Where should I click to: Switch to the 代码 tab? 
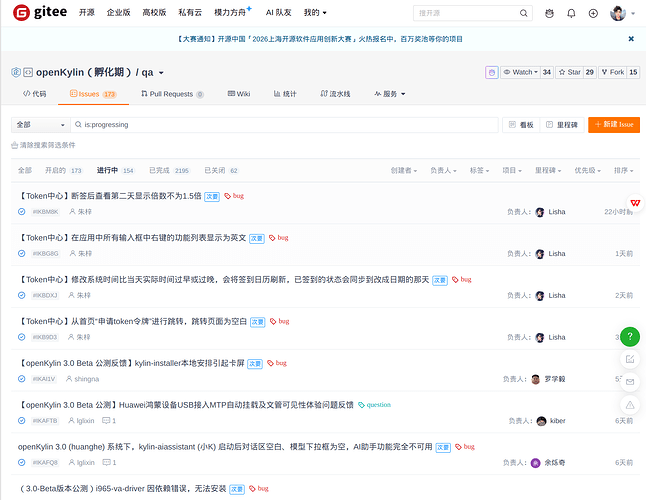click(35, 94)
